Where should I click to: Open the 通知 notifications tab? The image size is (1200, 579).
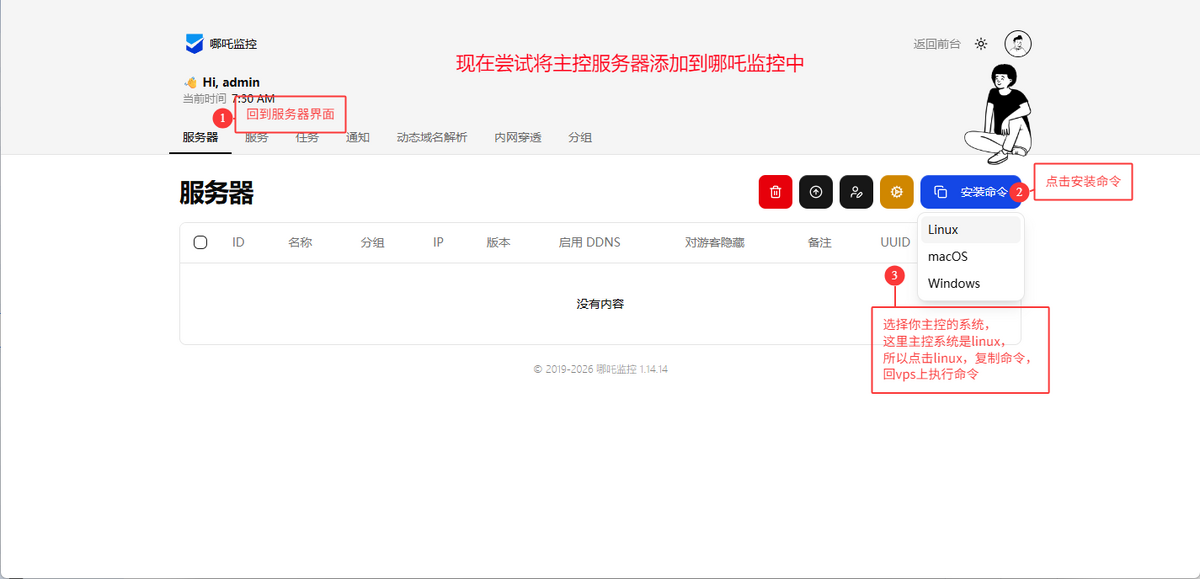(358, 138)
